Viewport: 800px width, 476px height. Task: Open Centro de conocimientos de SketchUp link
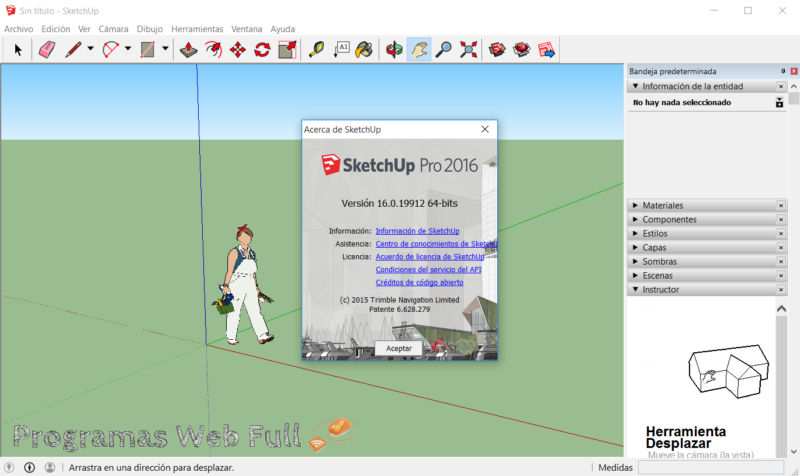click(436, 244)
